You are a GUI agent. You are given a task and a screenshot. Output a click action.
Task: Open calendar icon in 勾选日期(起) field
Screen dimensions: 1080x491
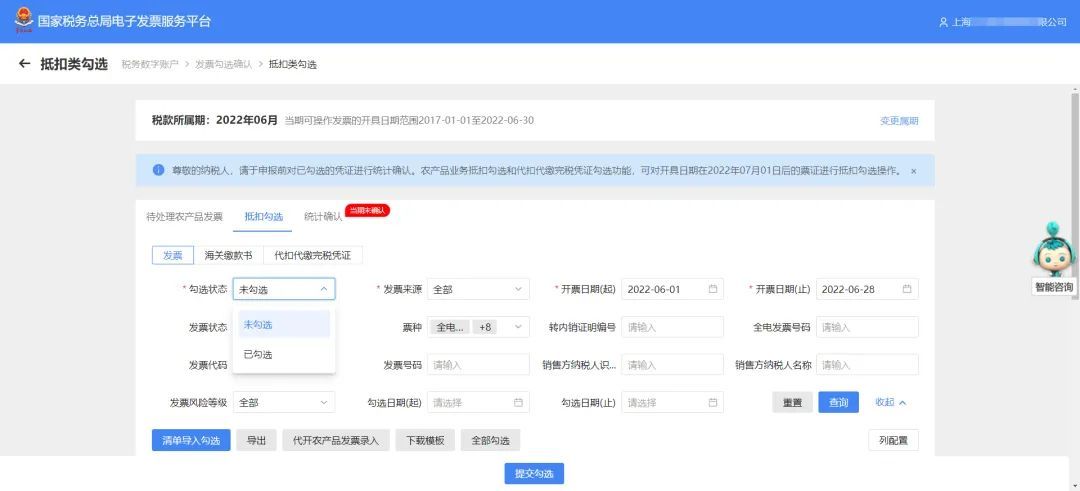(518, 402)
